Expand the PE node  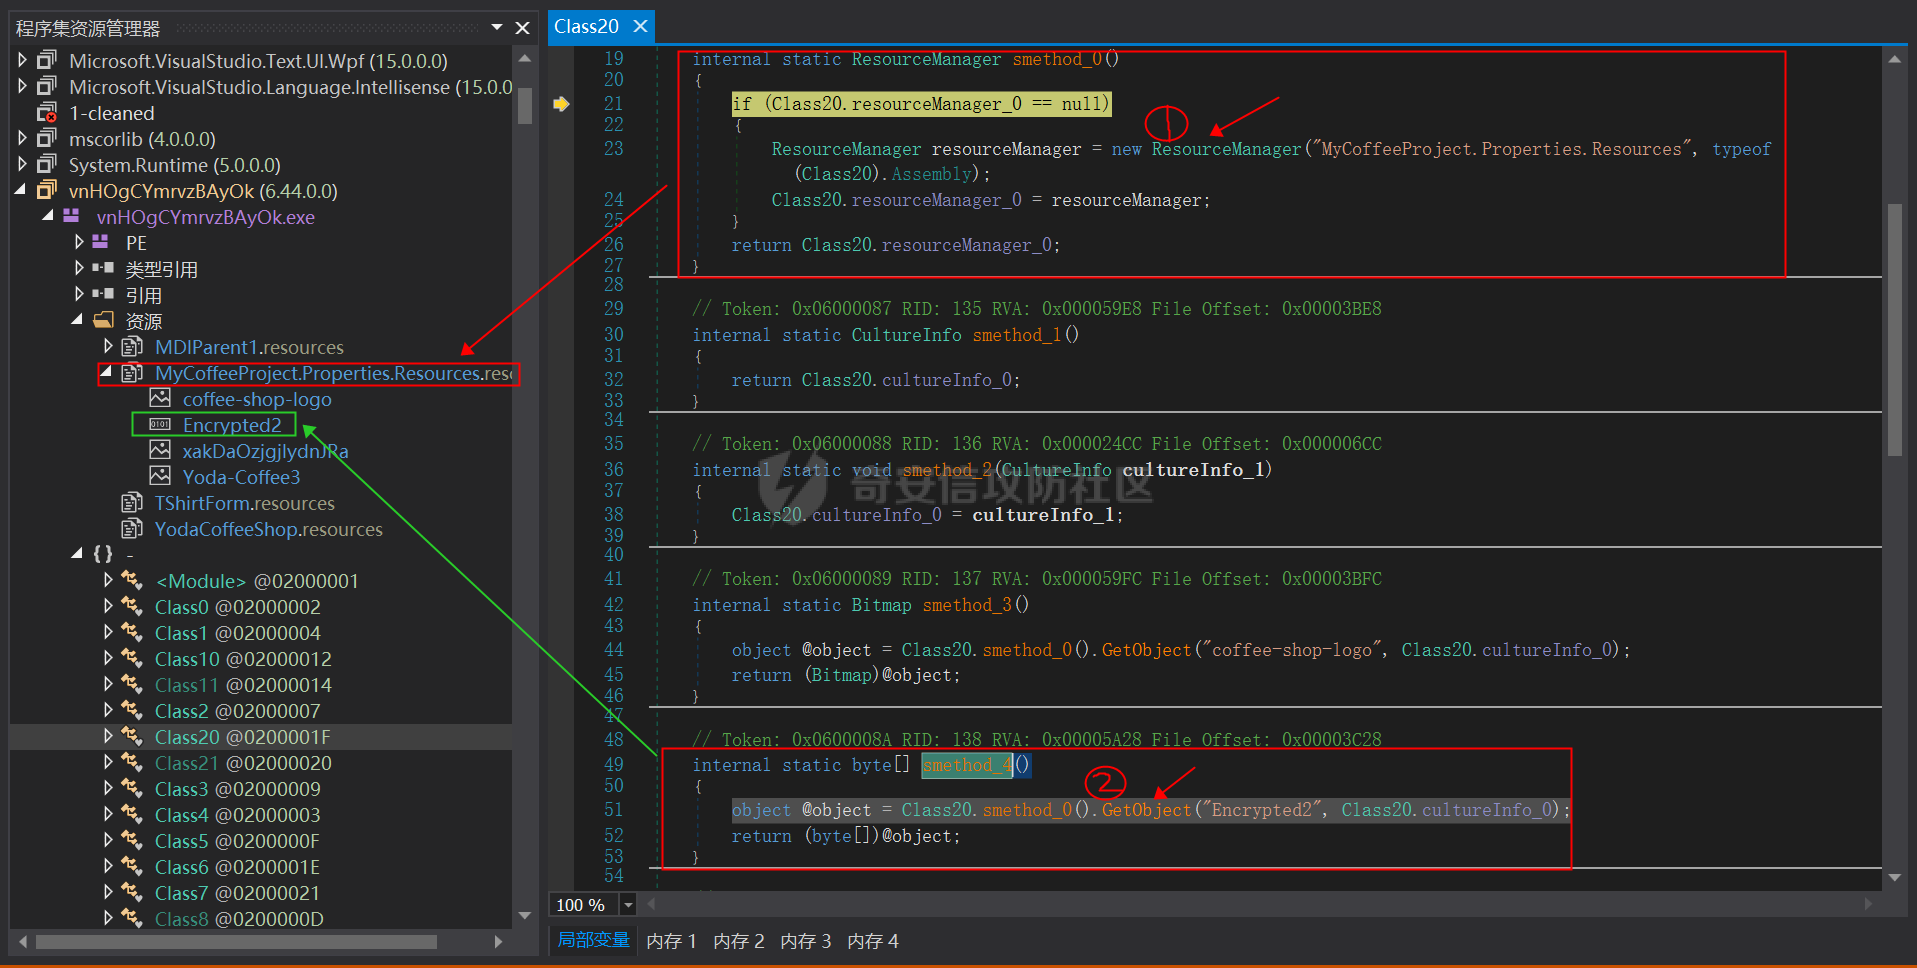(79, 242)
